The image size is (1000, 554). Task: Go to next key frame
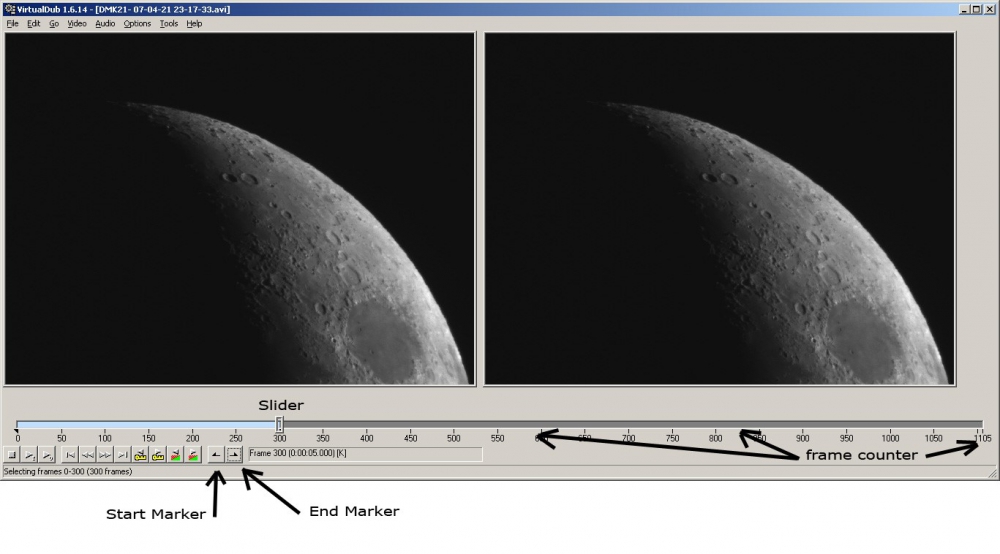click(158, 455)
